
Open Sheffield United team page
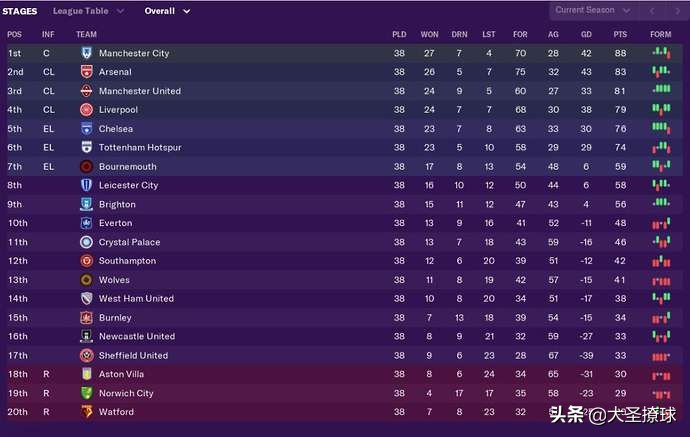click(133, 355)
